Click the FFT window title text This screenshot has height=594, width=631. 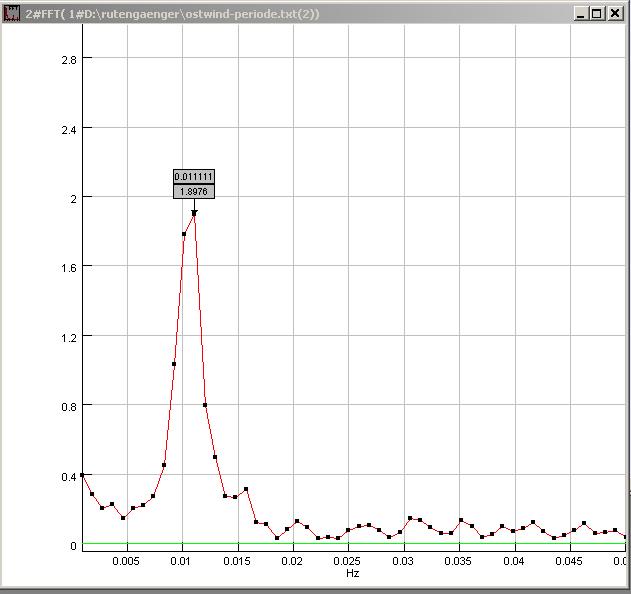(172, 14)
